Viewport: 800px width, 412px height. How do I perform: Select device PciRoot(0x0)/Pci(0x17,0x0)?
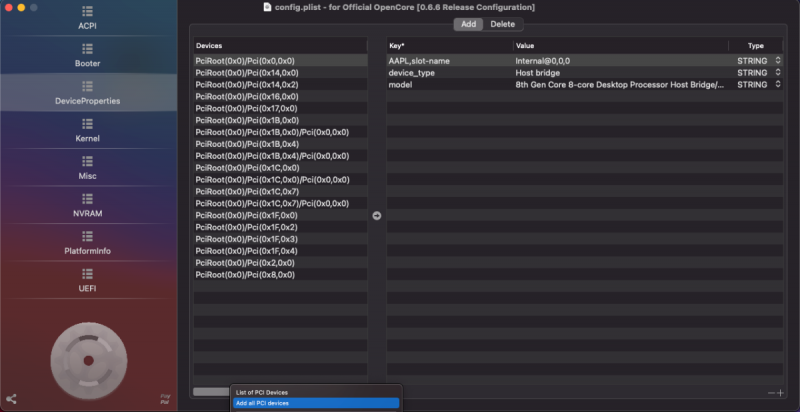(x=280, y=108)
